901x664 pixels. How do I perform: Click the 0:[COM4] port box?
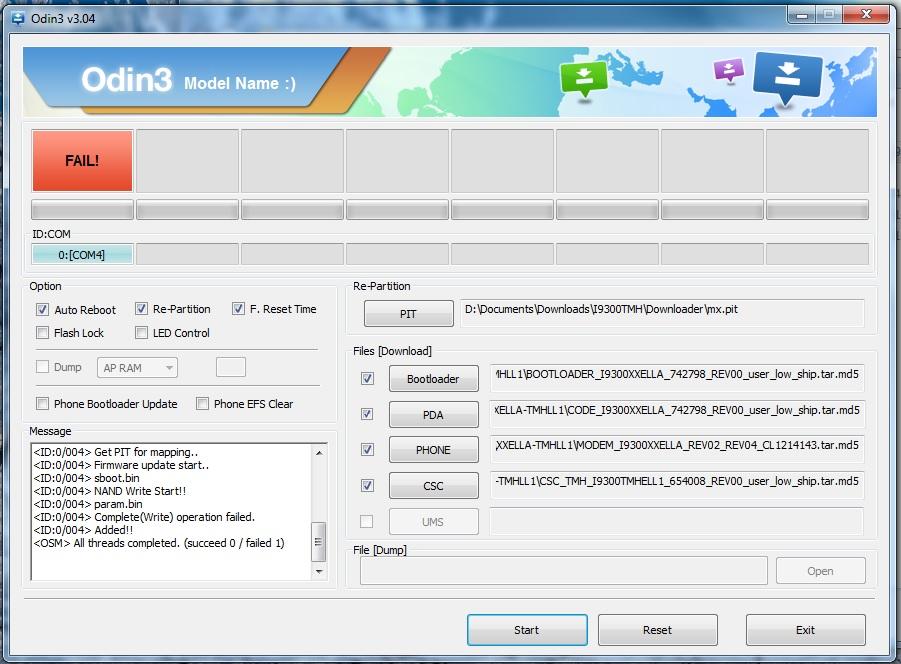82,254
